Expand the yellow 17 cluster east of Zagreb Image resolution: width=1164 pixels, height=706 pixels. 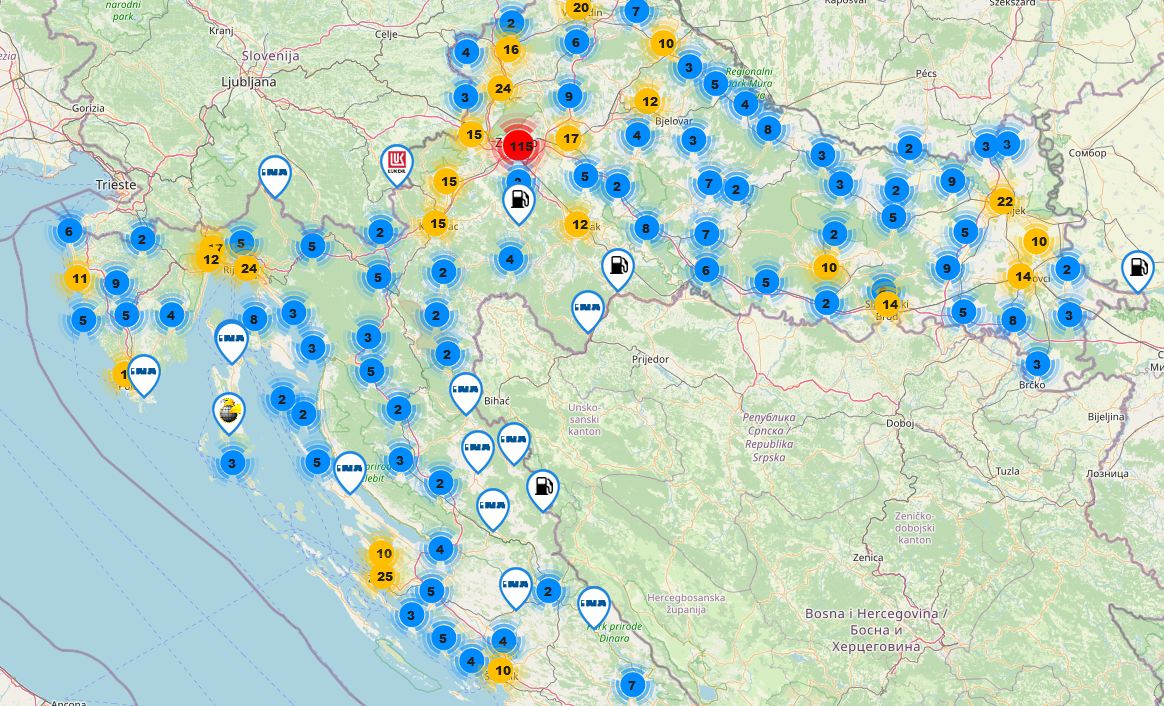pyautogui.click(x=570, y=139)
